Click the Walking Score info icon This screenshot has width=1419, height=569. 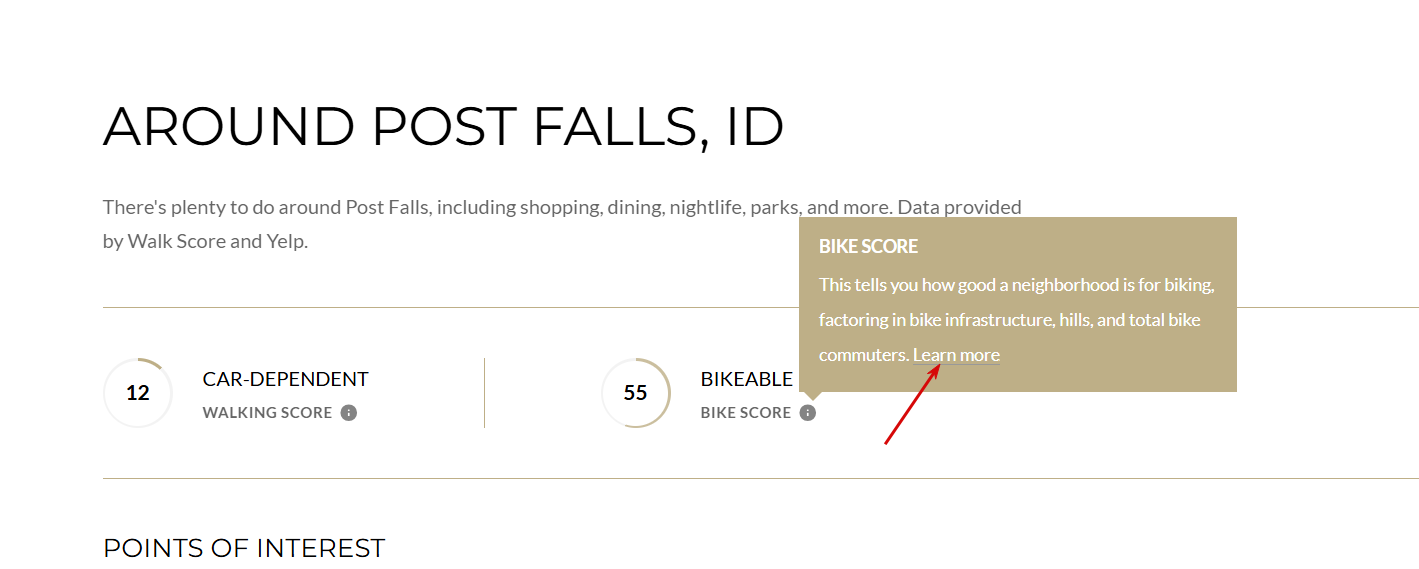coord(349,412)
